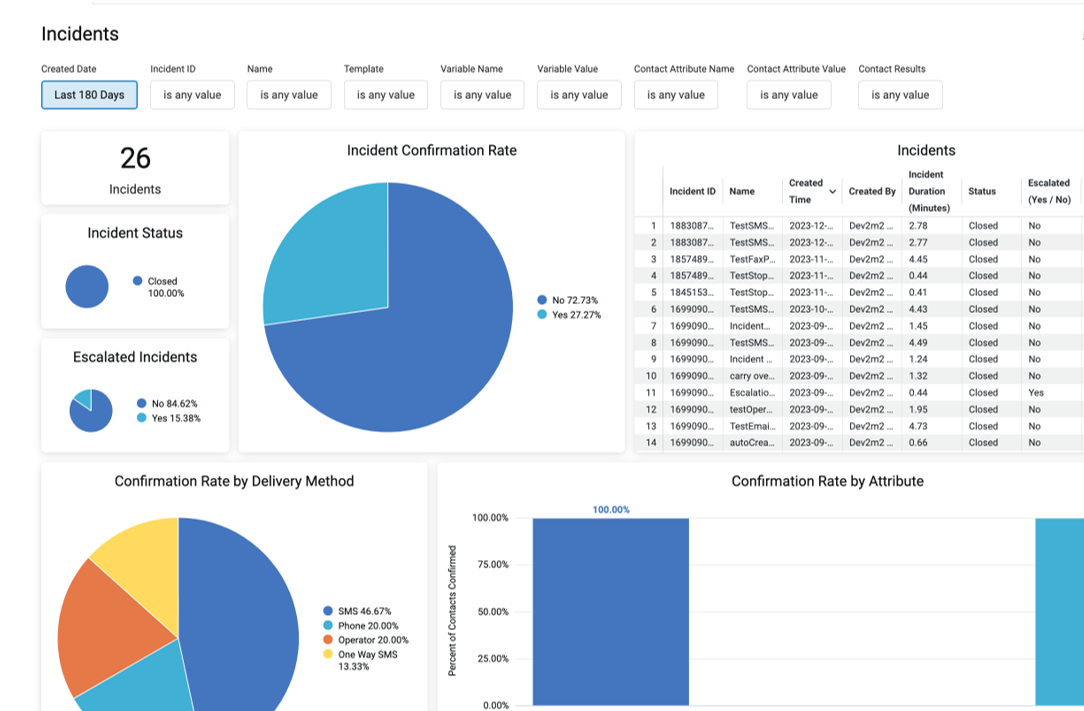1084x711 pixels.
Task: Click the dark-blue 100.00% bar in Confirmation Rate by Attribute
Action: (x=610, y=611)
